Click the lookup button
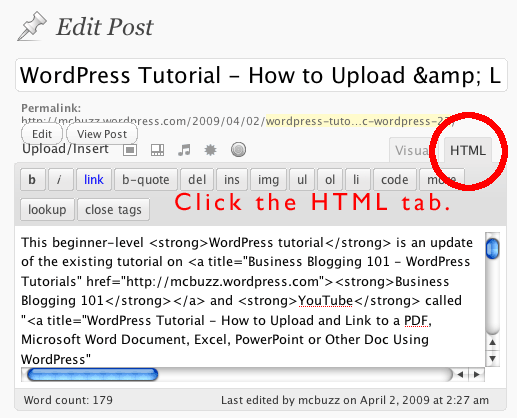 pos(47,210)
